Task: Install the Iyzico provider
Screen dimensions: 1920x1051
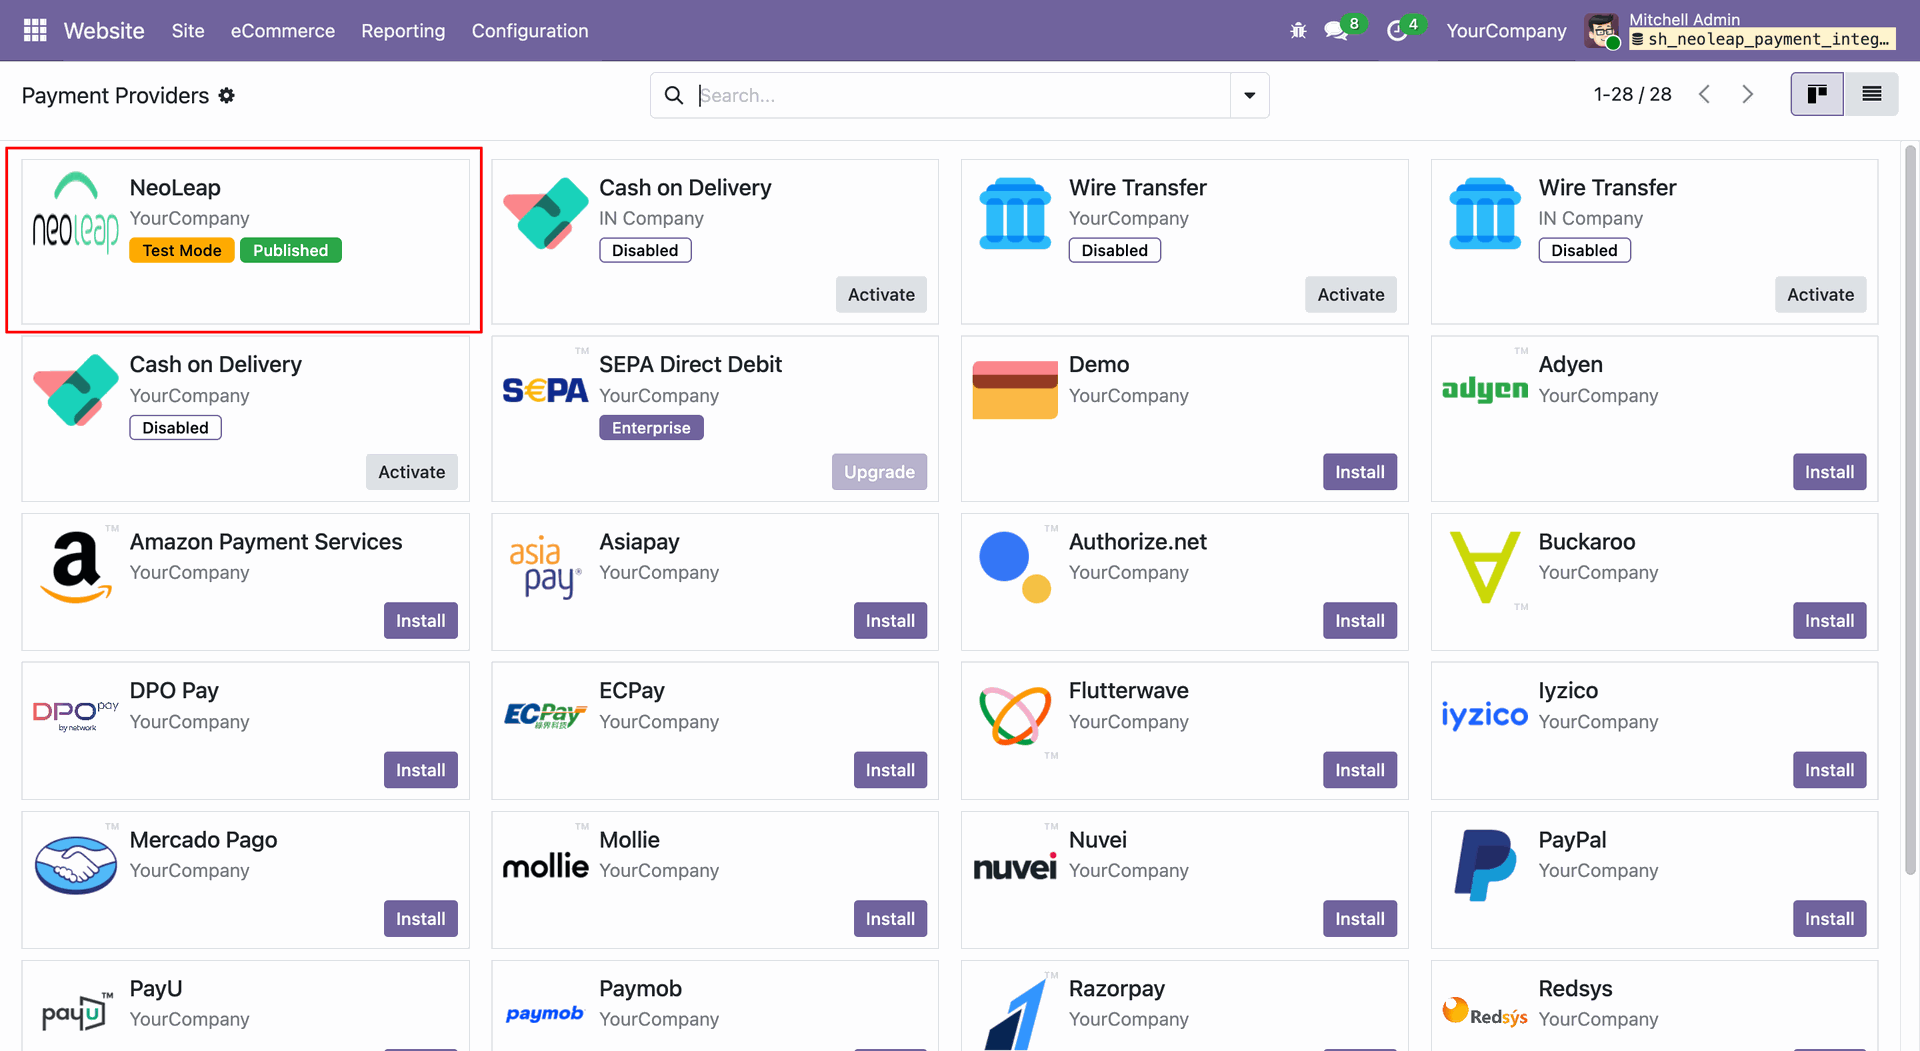Action: click(1829, 770)
